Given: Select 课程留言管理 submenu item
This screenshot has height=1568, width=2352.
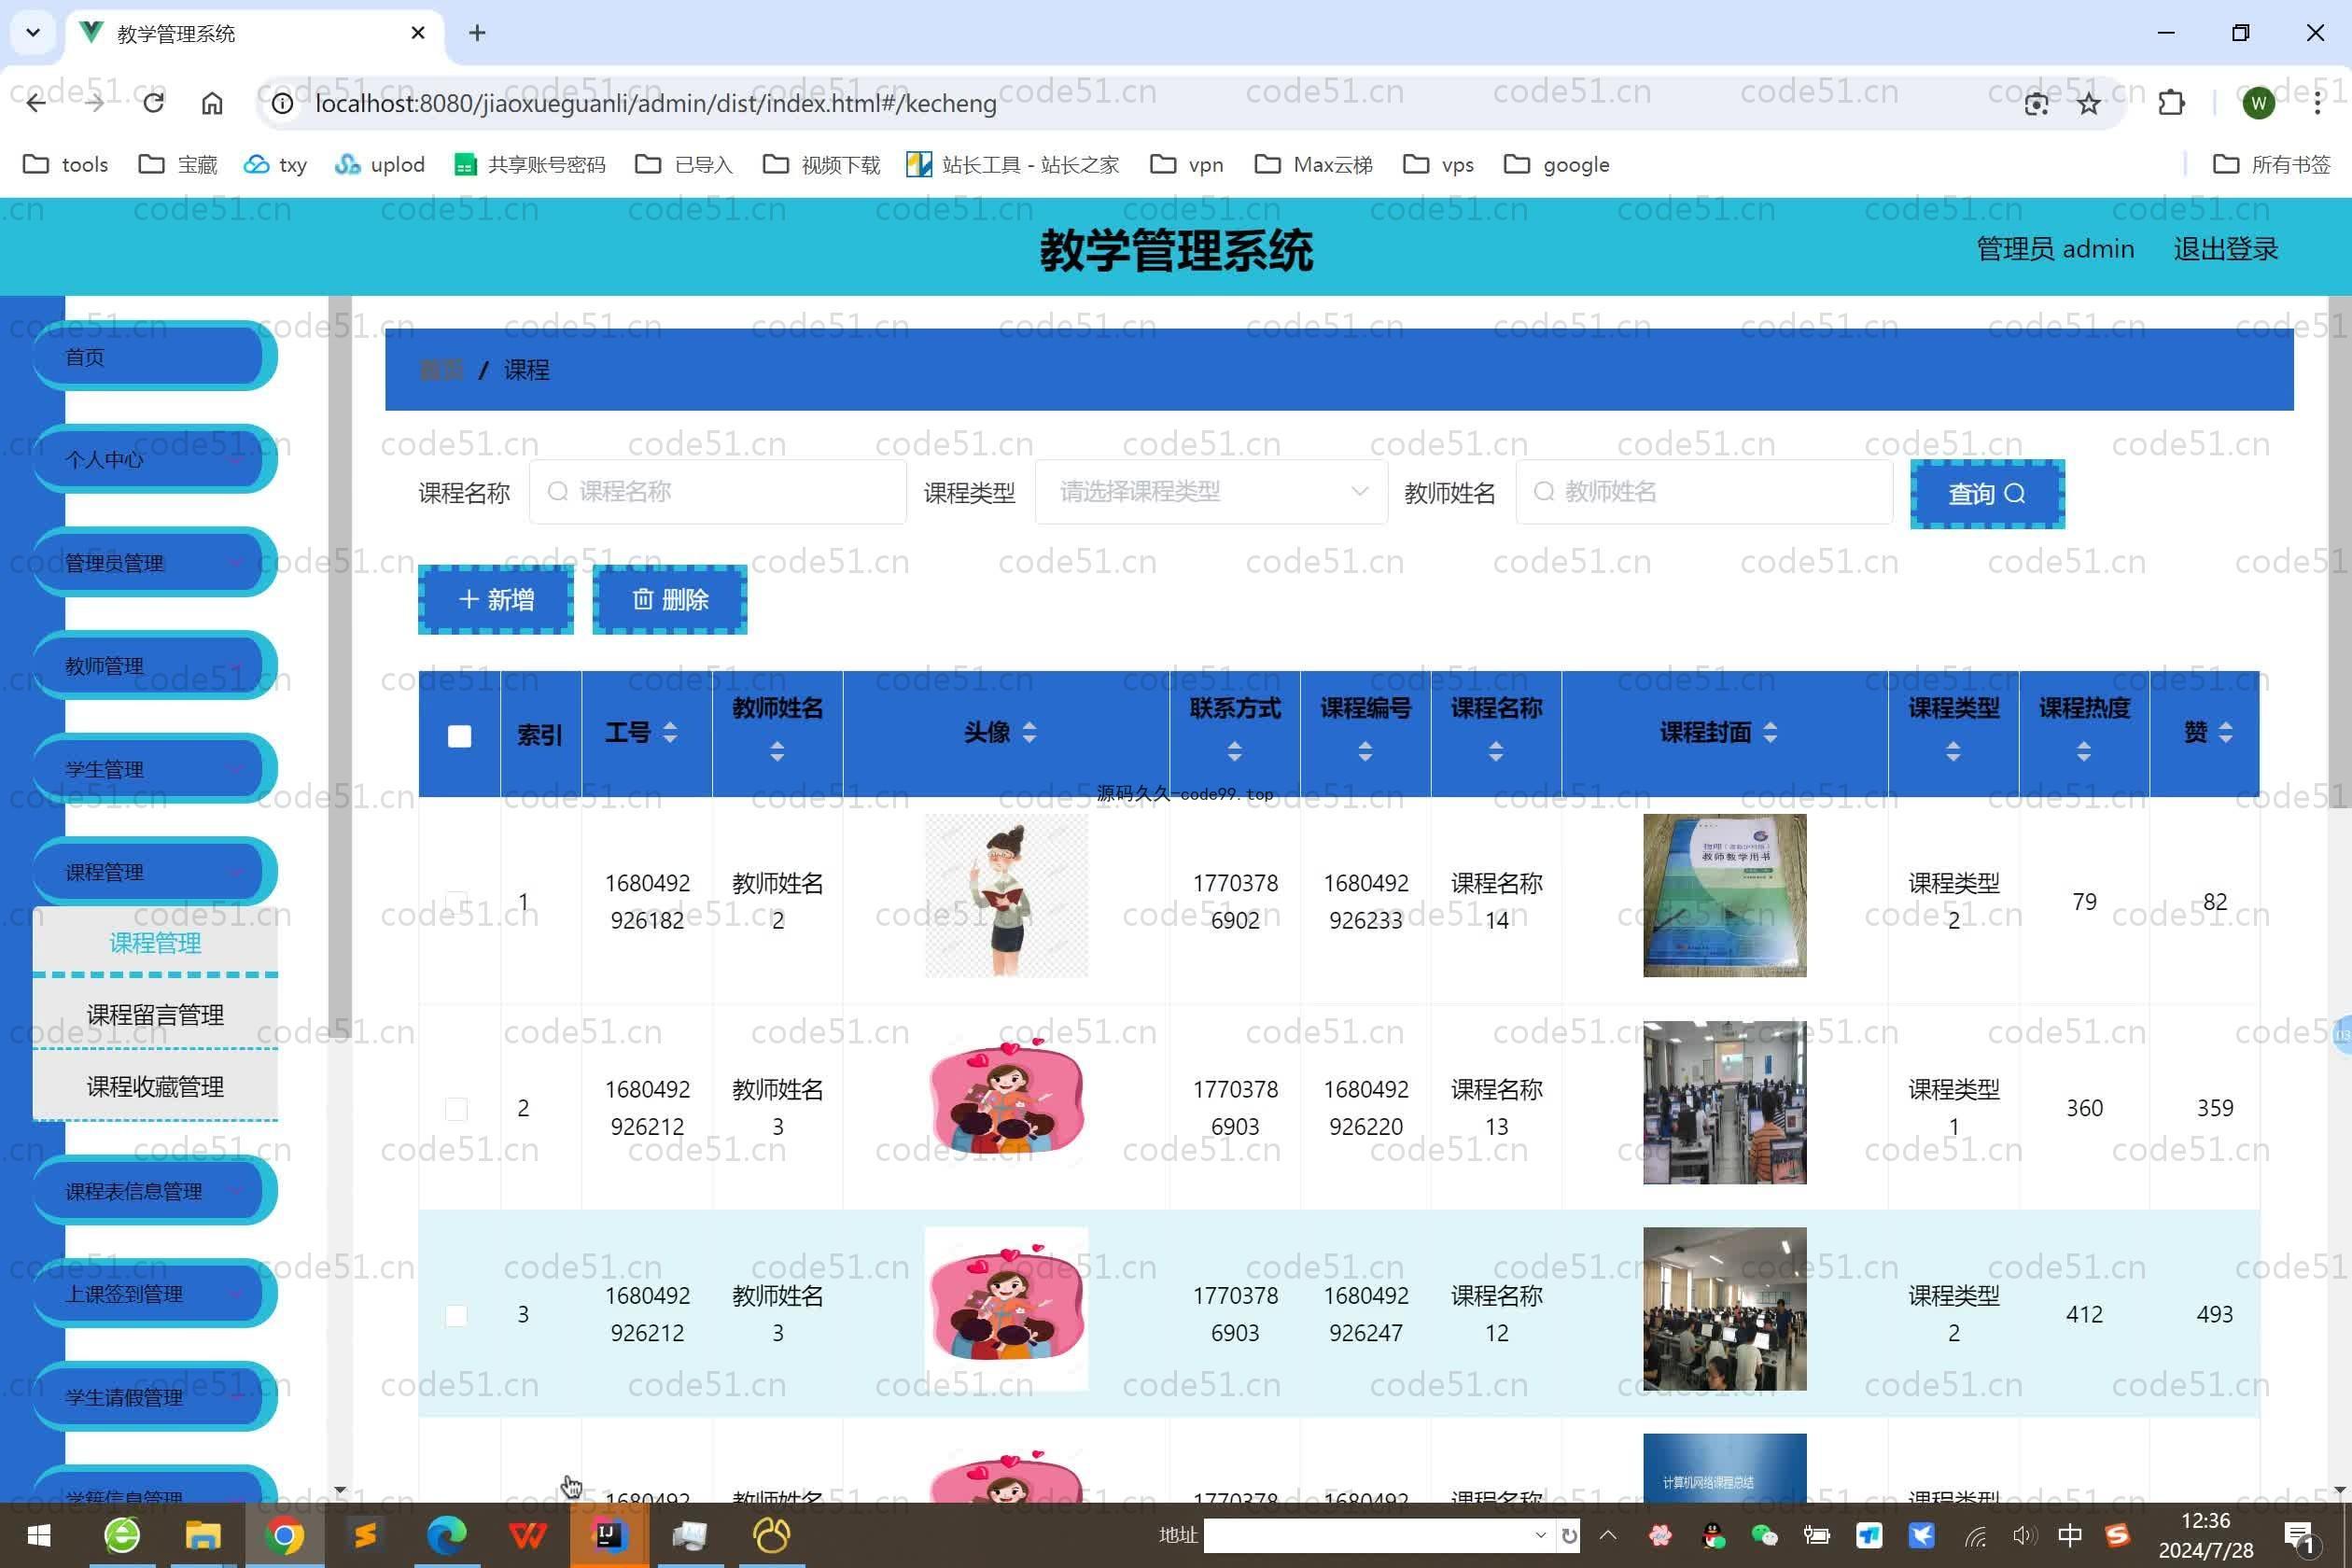Looking at the screenshot, I should 155,1014.
